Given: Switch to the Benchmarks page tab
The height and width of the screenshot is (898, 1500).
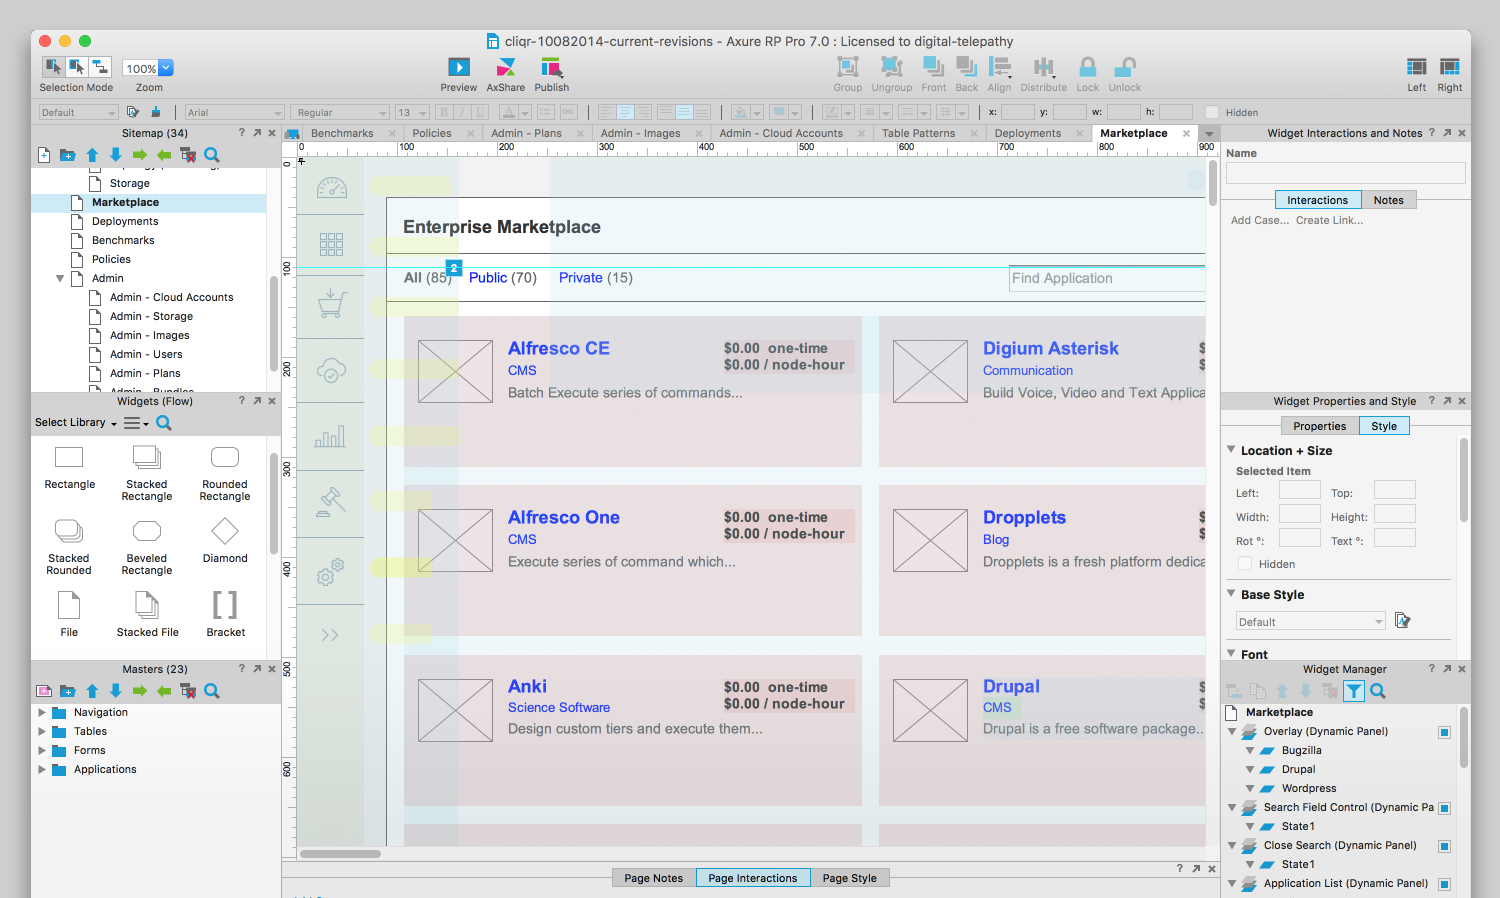Looking at the screenshot, I should click(x=342, y=133).
